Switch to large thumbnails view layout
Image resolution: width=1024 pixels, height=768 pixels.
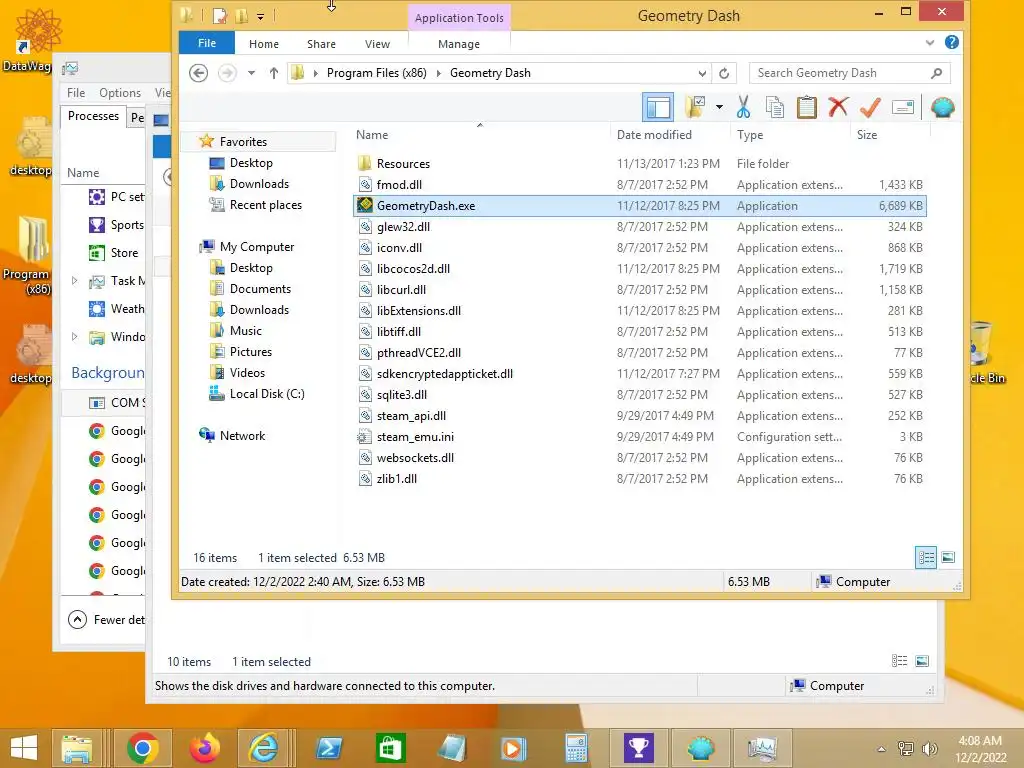948,558
